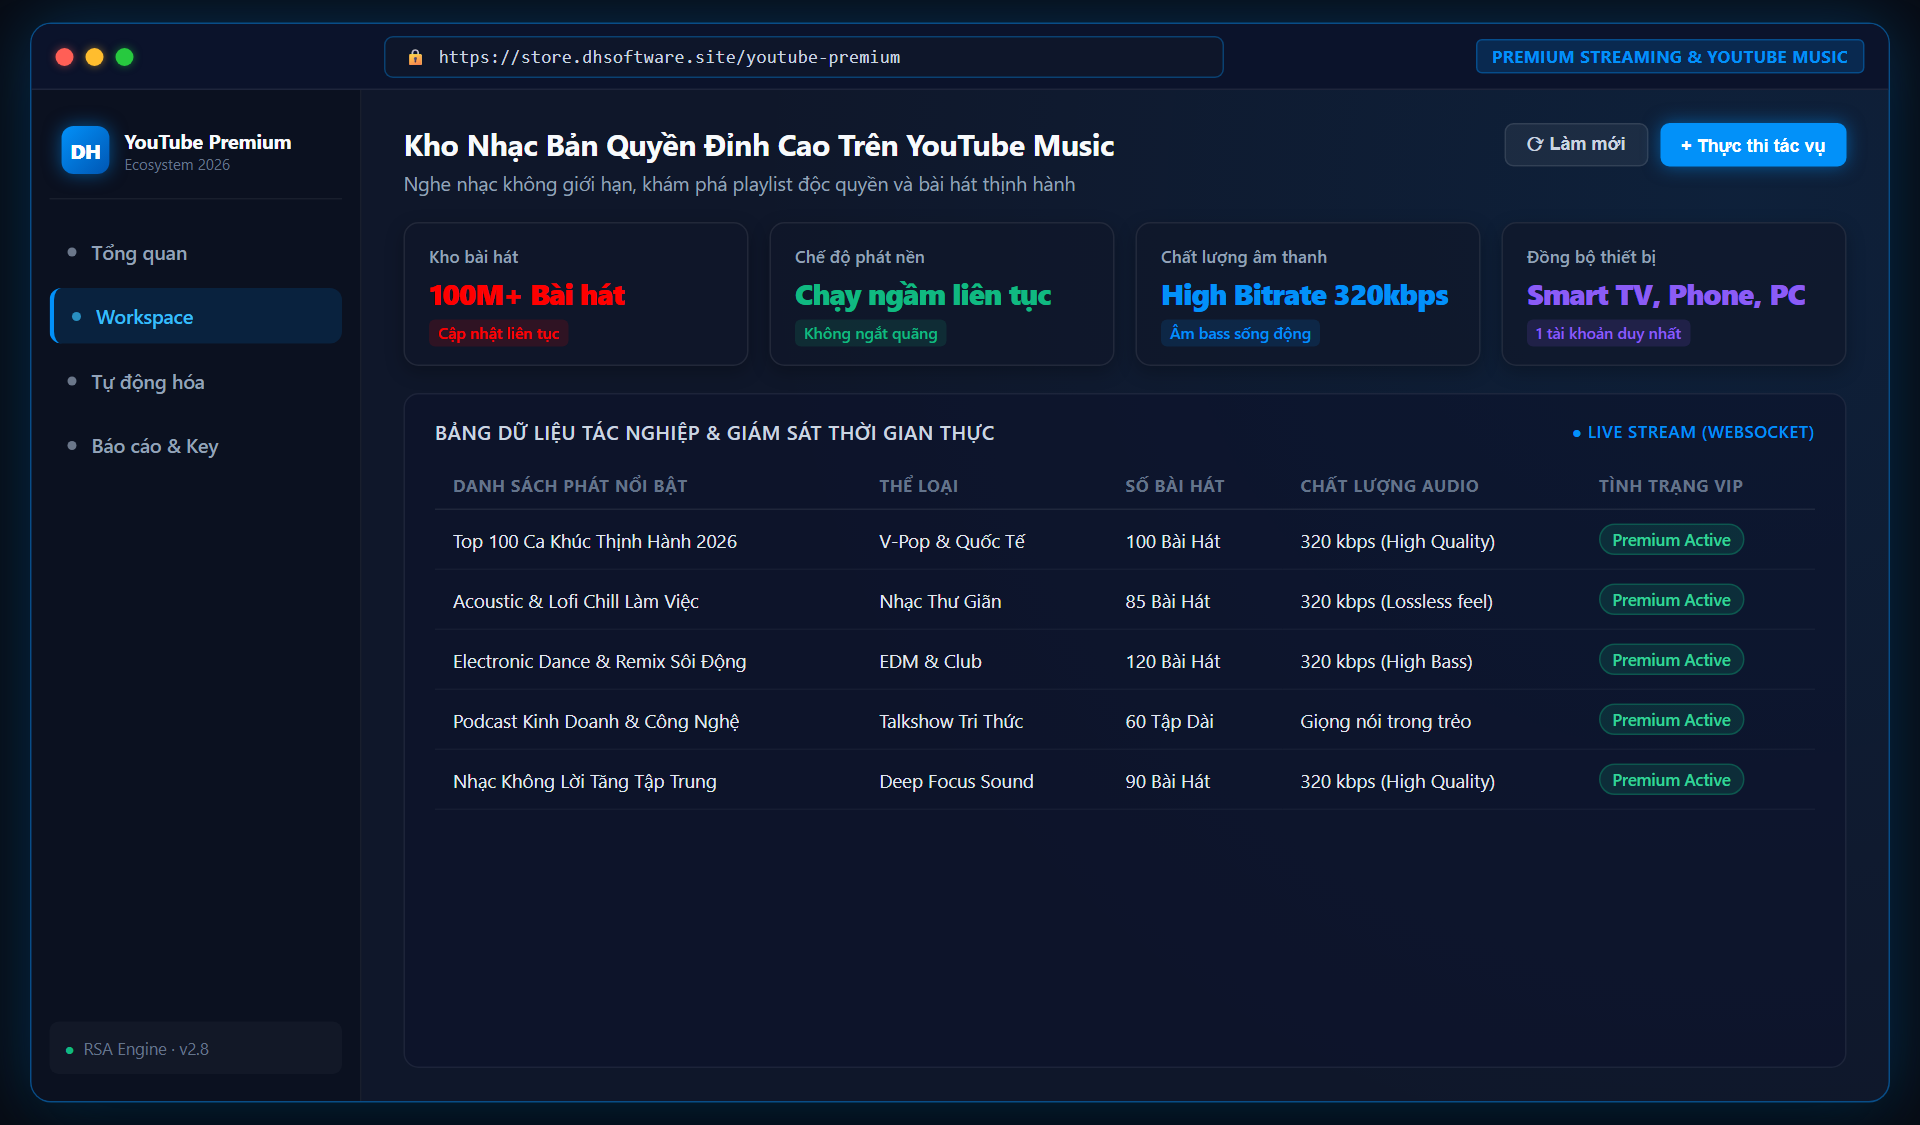Click the Smart TV, Phone, PC card
The width and height of the screenshot is (1920, 1125).
1674,294
